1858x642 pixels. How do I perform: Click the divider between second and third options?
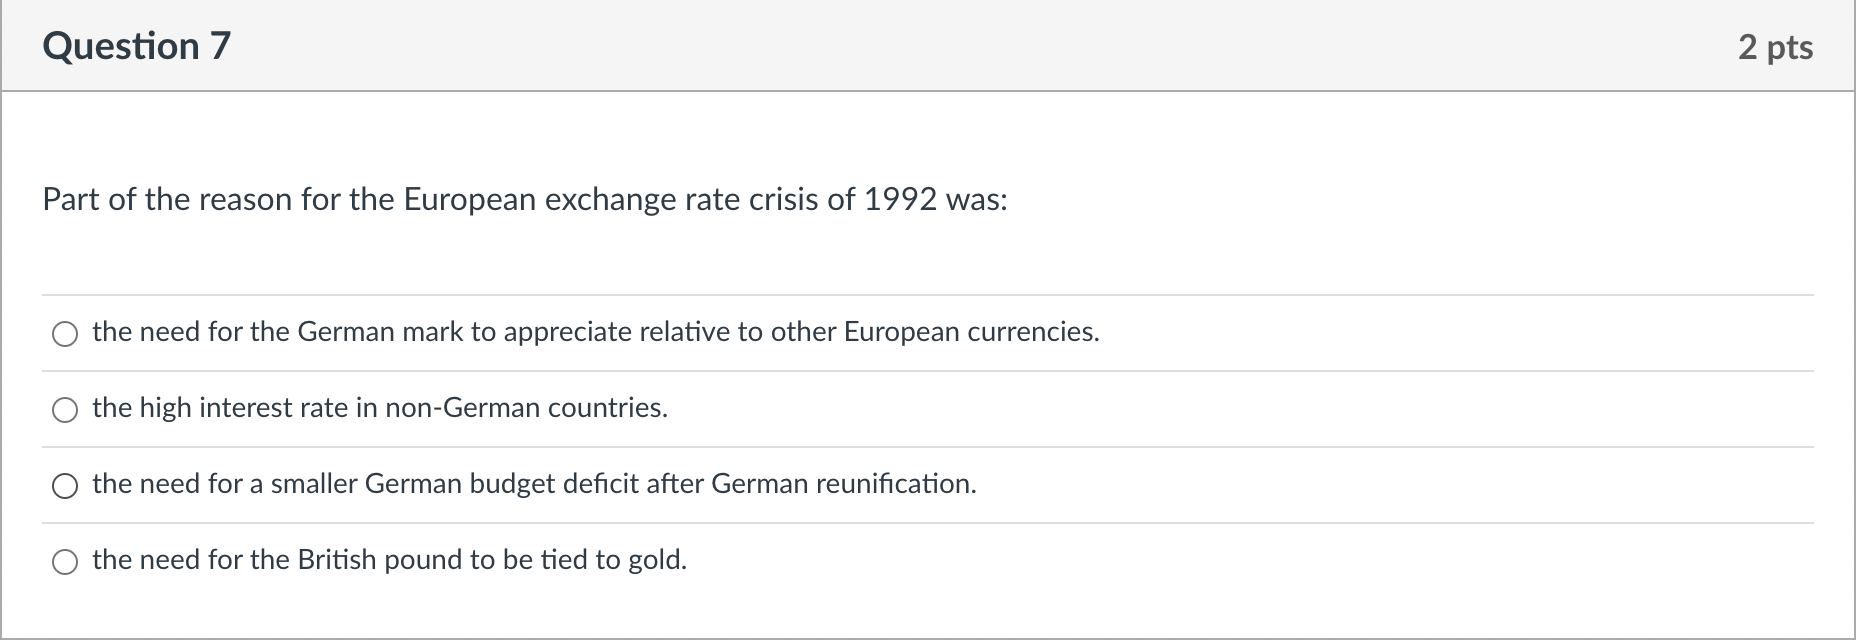click(x=929, y=447)
